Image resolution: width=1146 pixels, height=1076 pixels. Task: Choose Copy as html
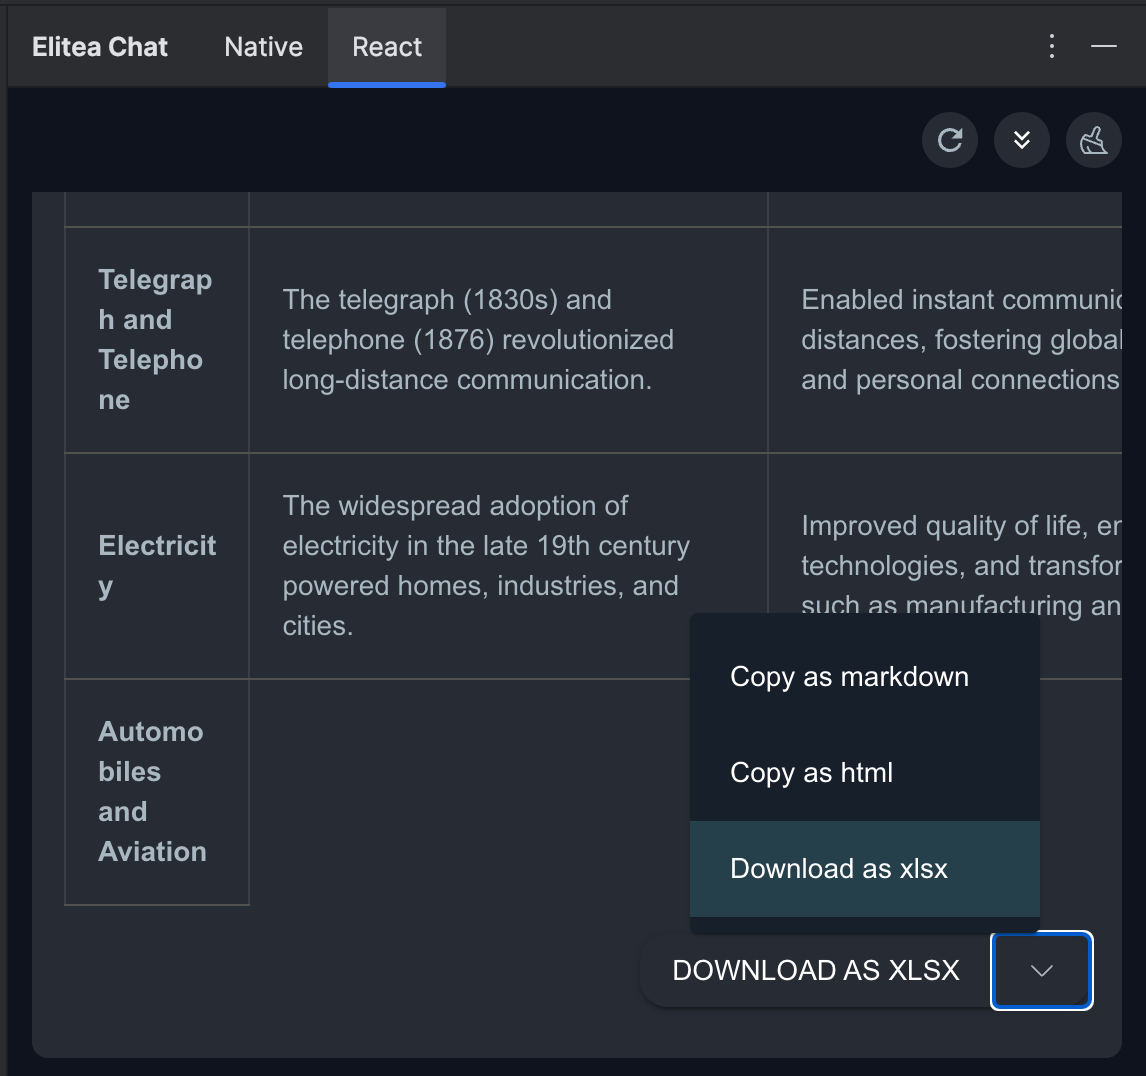[865, 773]
